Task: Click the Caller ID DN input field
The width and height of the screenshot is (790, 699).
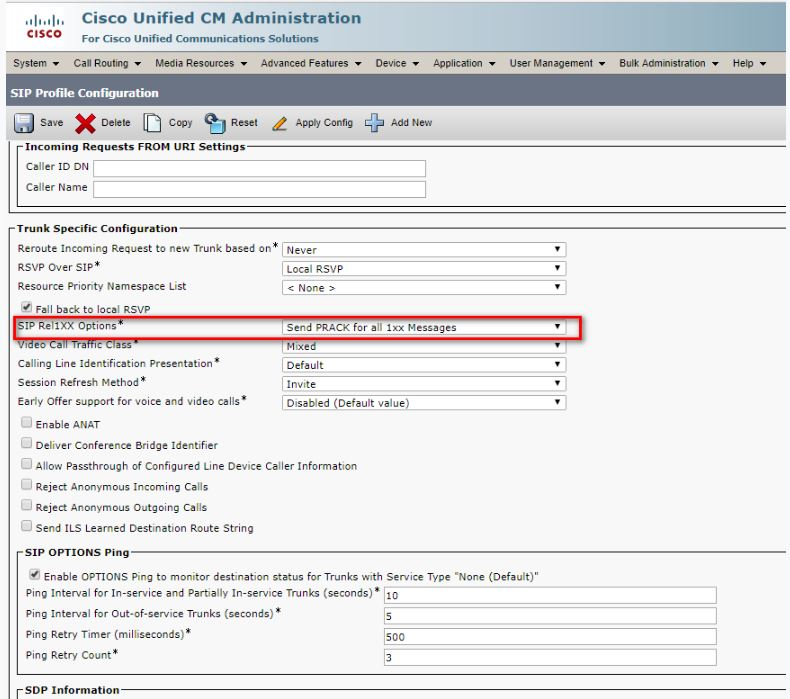Action: point(259,168)
